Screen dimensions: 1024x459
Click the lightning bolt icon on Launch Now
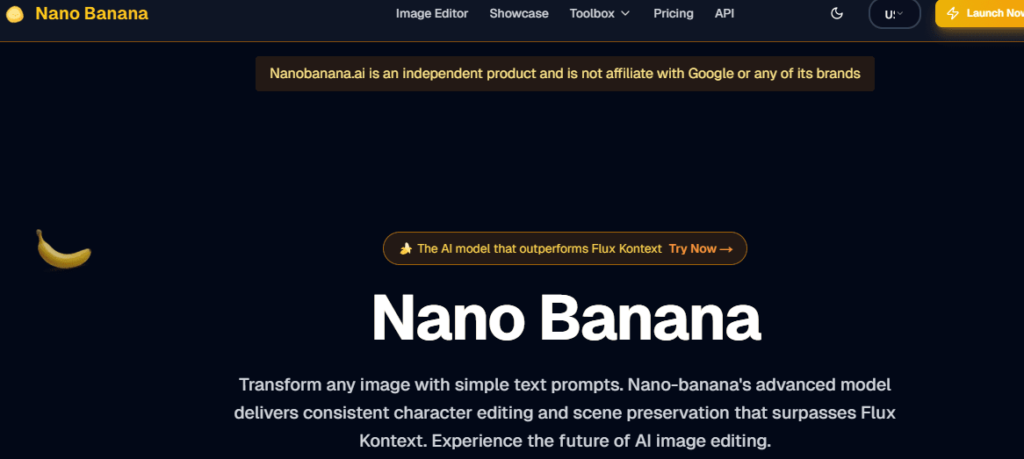(952, 14)
